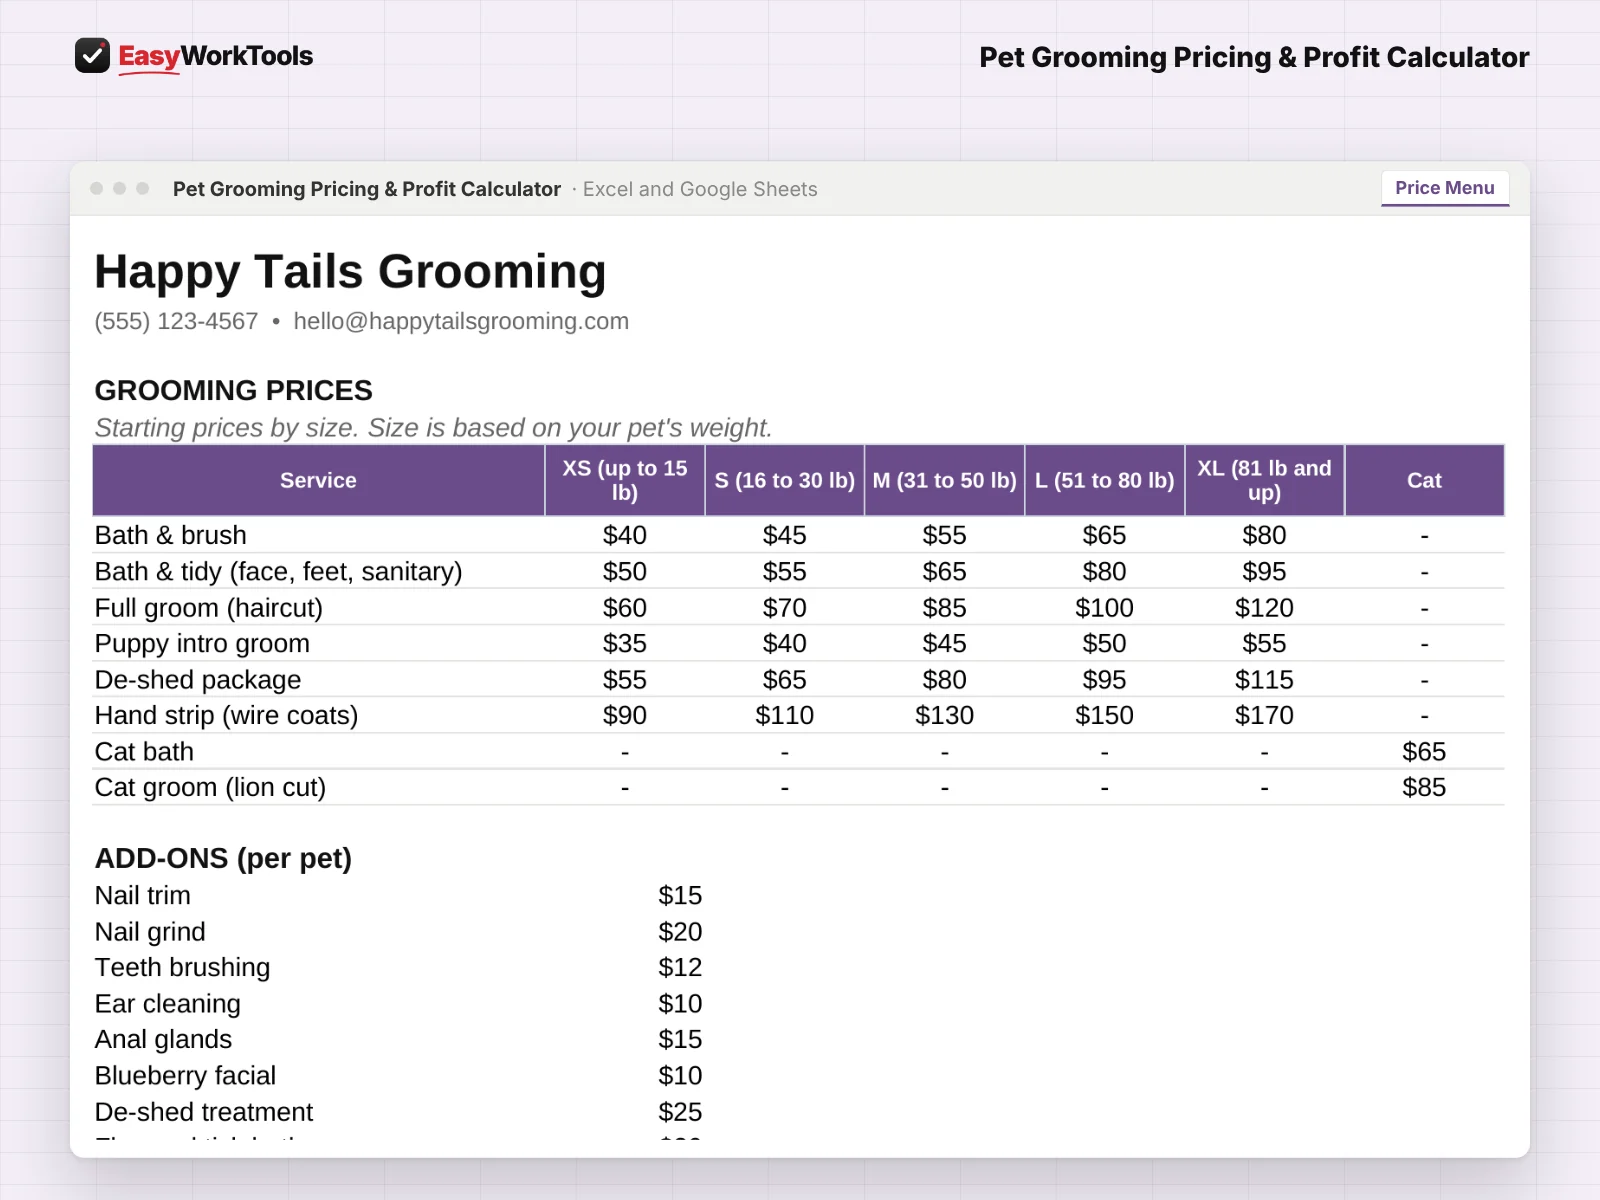Click the Cat groom (lion cut) price $85

[x=1424, y=787]
